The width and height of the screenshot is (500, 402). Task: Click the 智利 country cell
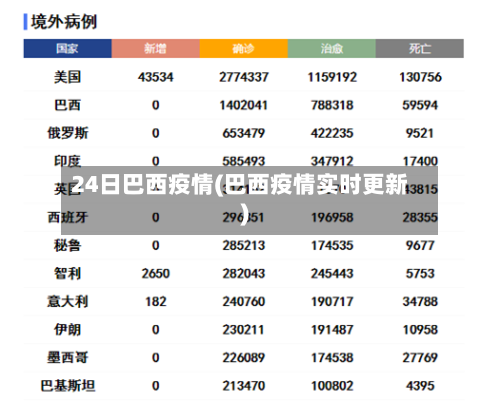click(68, 274)
